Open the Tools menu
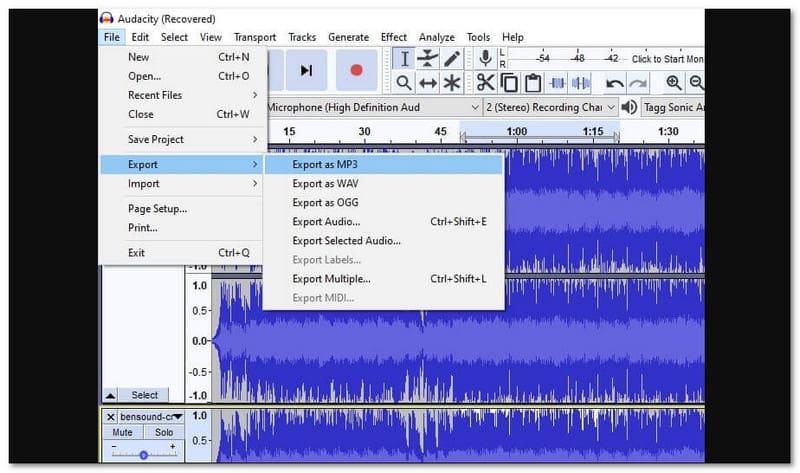The height and width of the screenshot is (473, 800). click(x=478, y=37)
